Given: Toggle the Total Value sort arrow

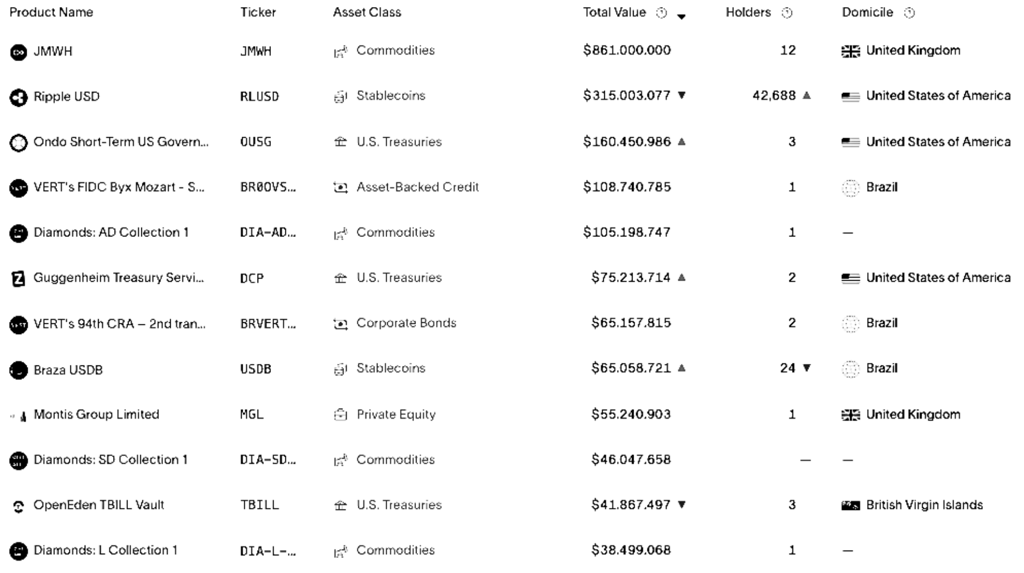Looking at the screenshot, I should point(681,16).
